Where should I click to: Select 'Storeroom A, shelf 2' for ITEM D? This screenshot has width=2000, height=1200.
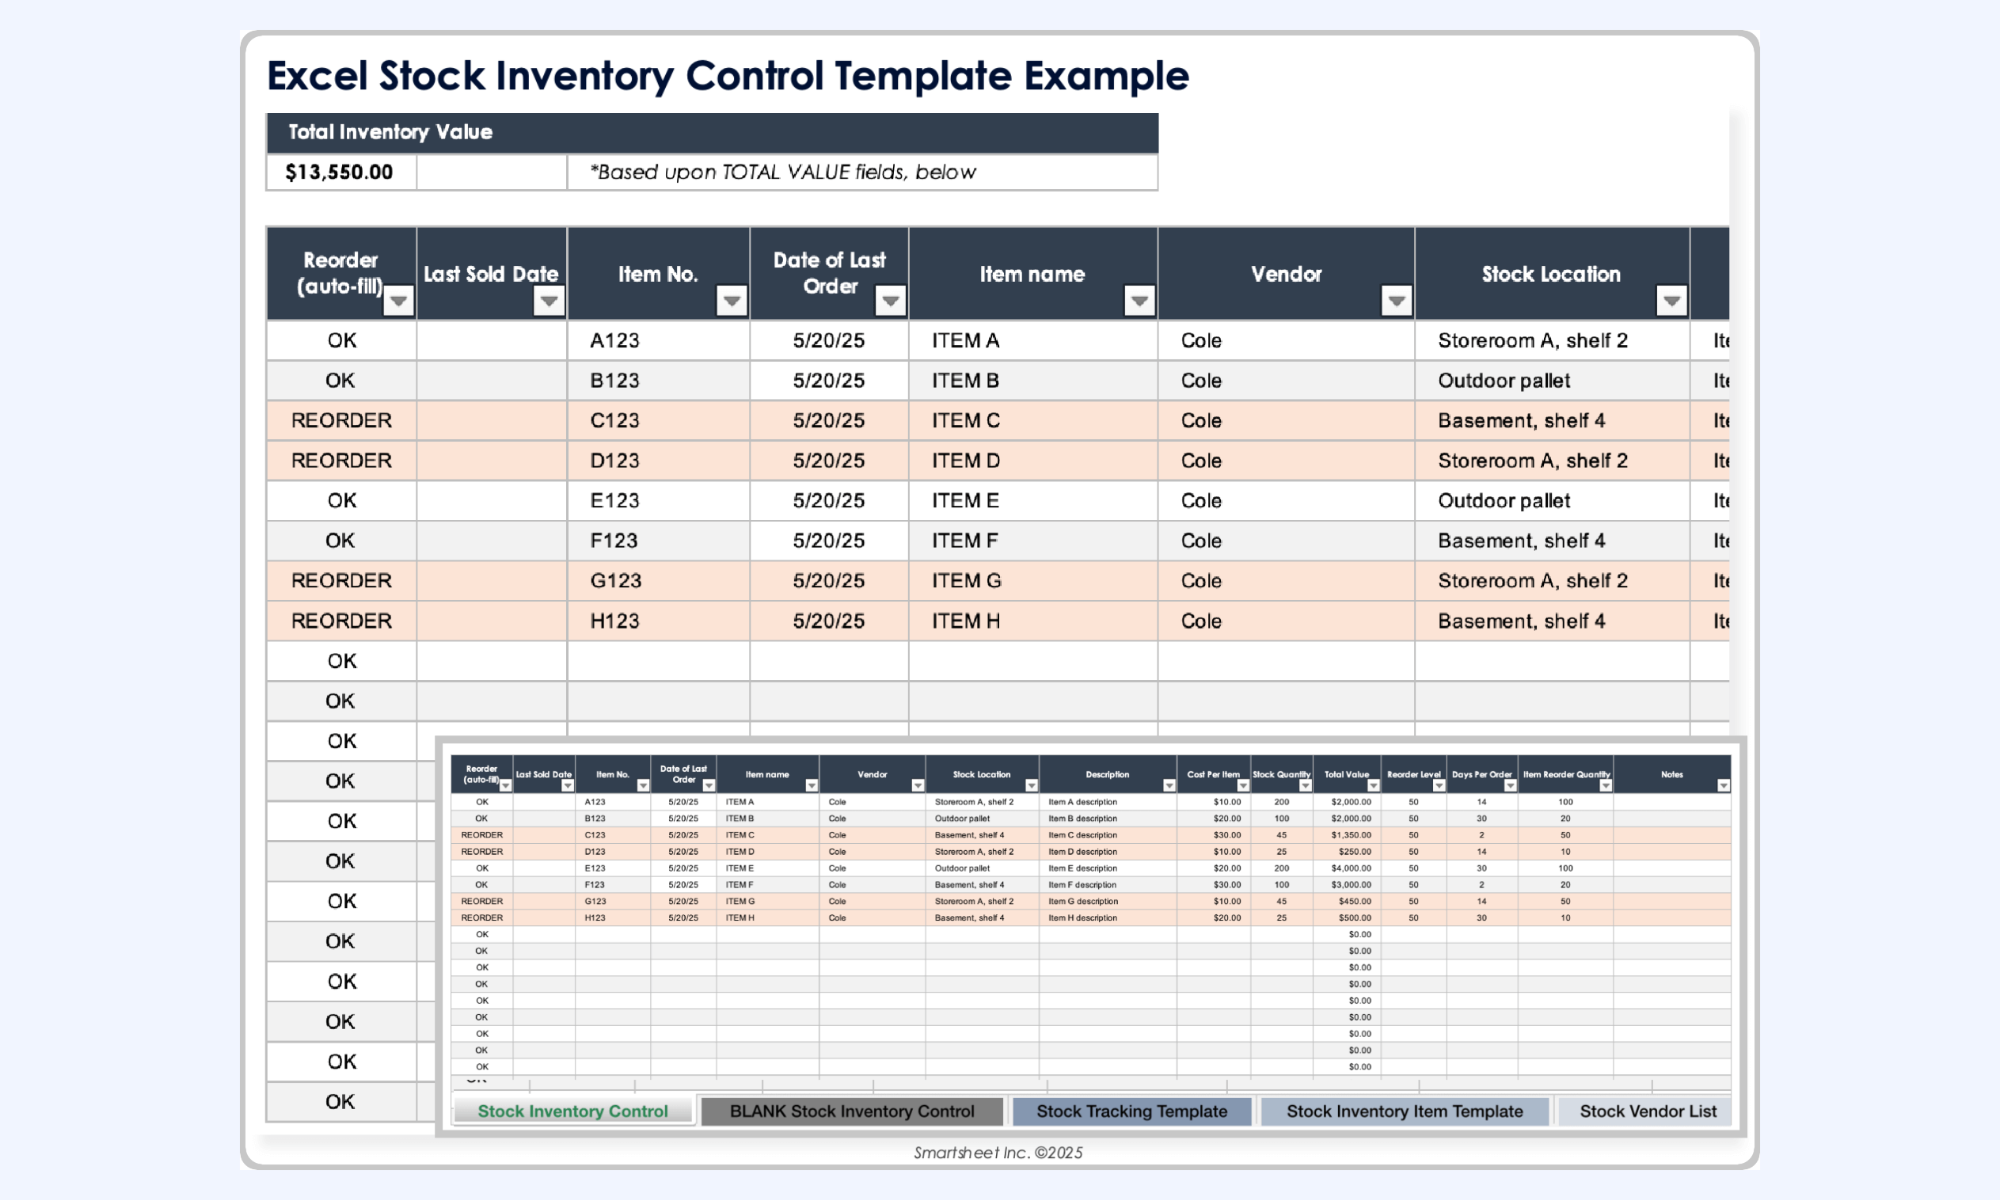click(x=1552, y=460)
